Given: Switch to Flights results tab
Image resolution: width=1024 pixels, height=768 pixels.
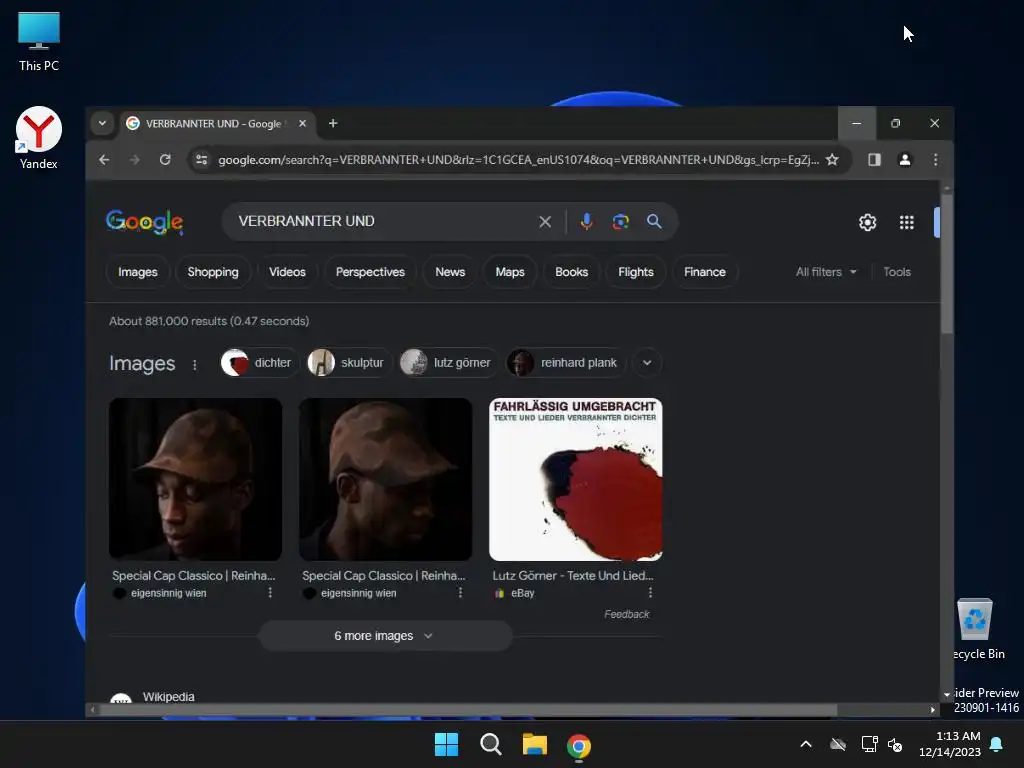Looking at the screenshot, I should (636, 272).
